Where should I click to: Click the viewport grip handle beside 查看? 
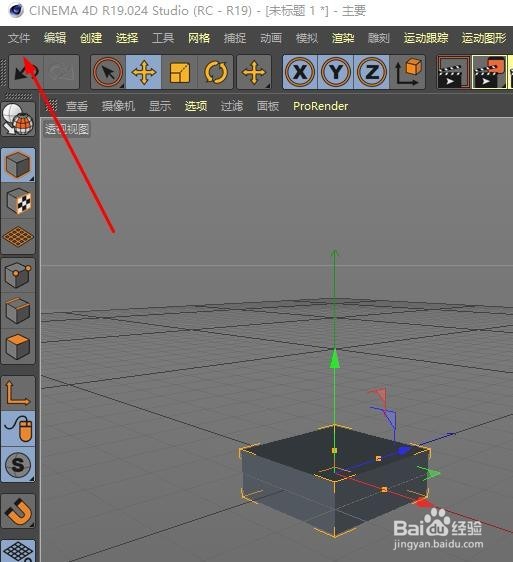point(52,106)
